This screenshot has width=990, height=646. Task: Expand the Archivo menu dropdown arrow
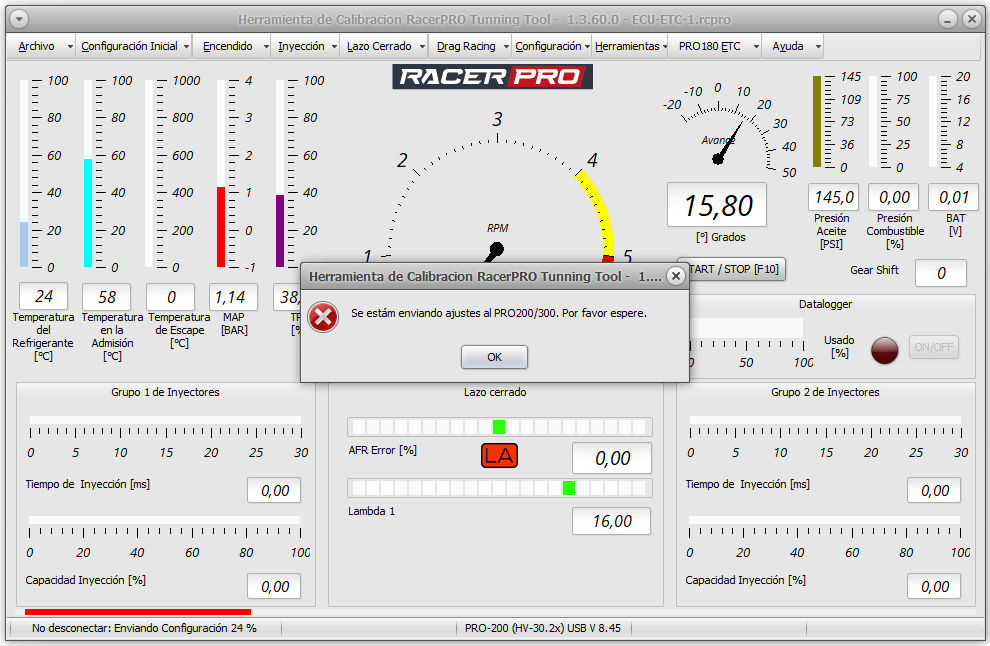click(x=69, y=47)
